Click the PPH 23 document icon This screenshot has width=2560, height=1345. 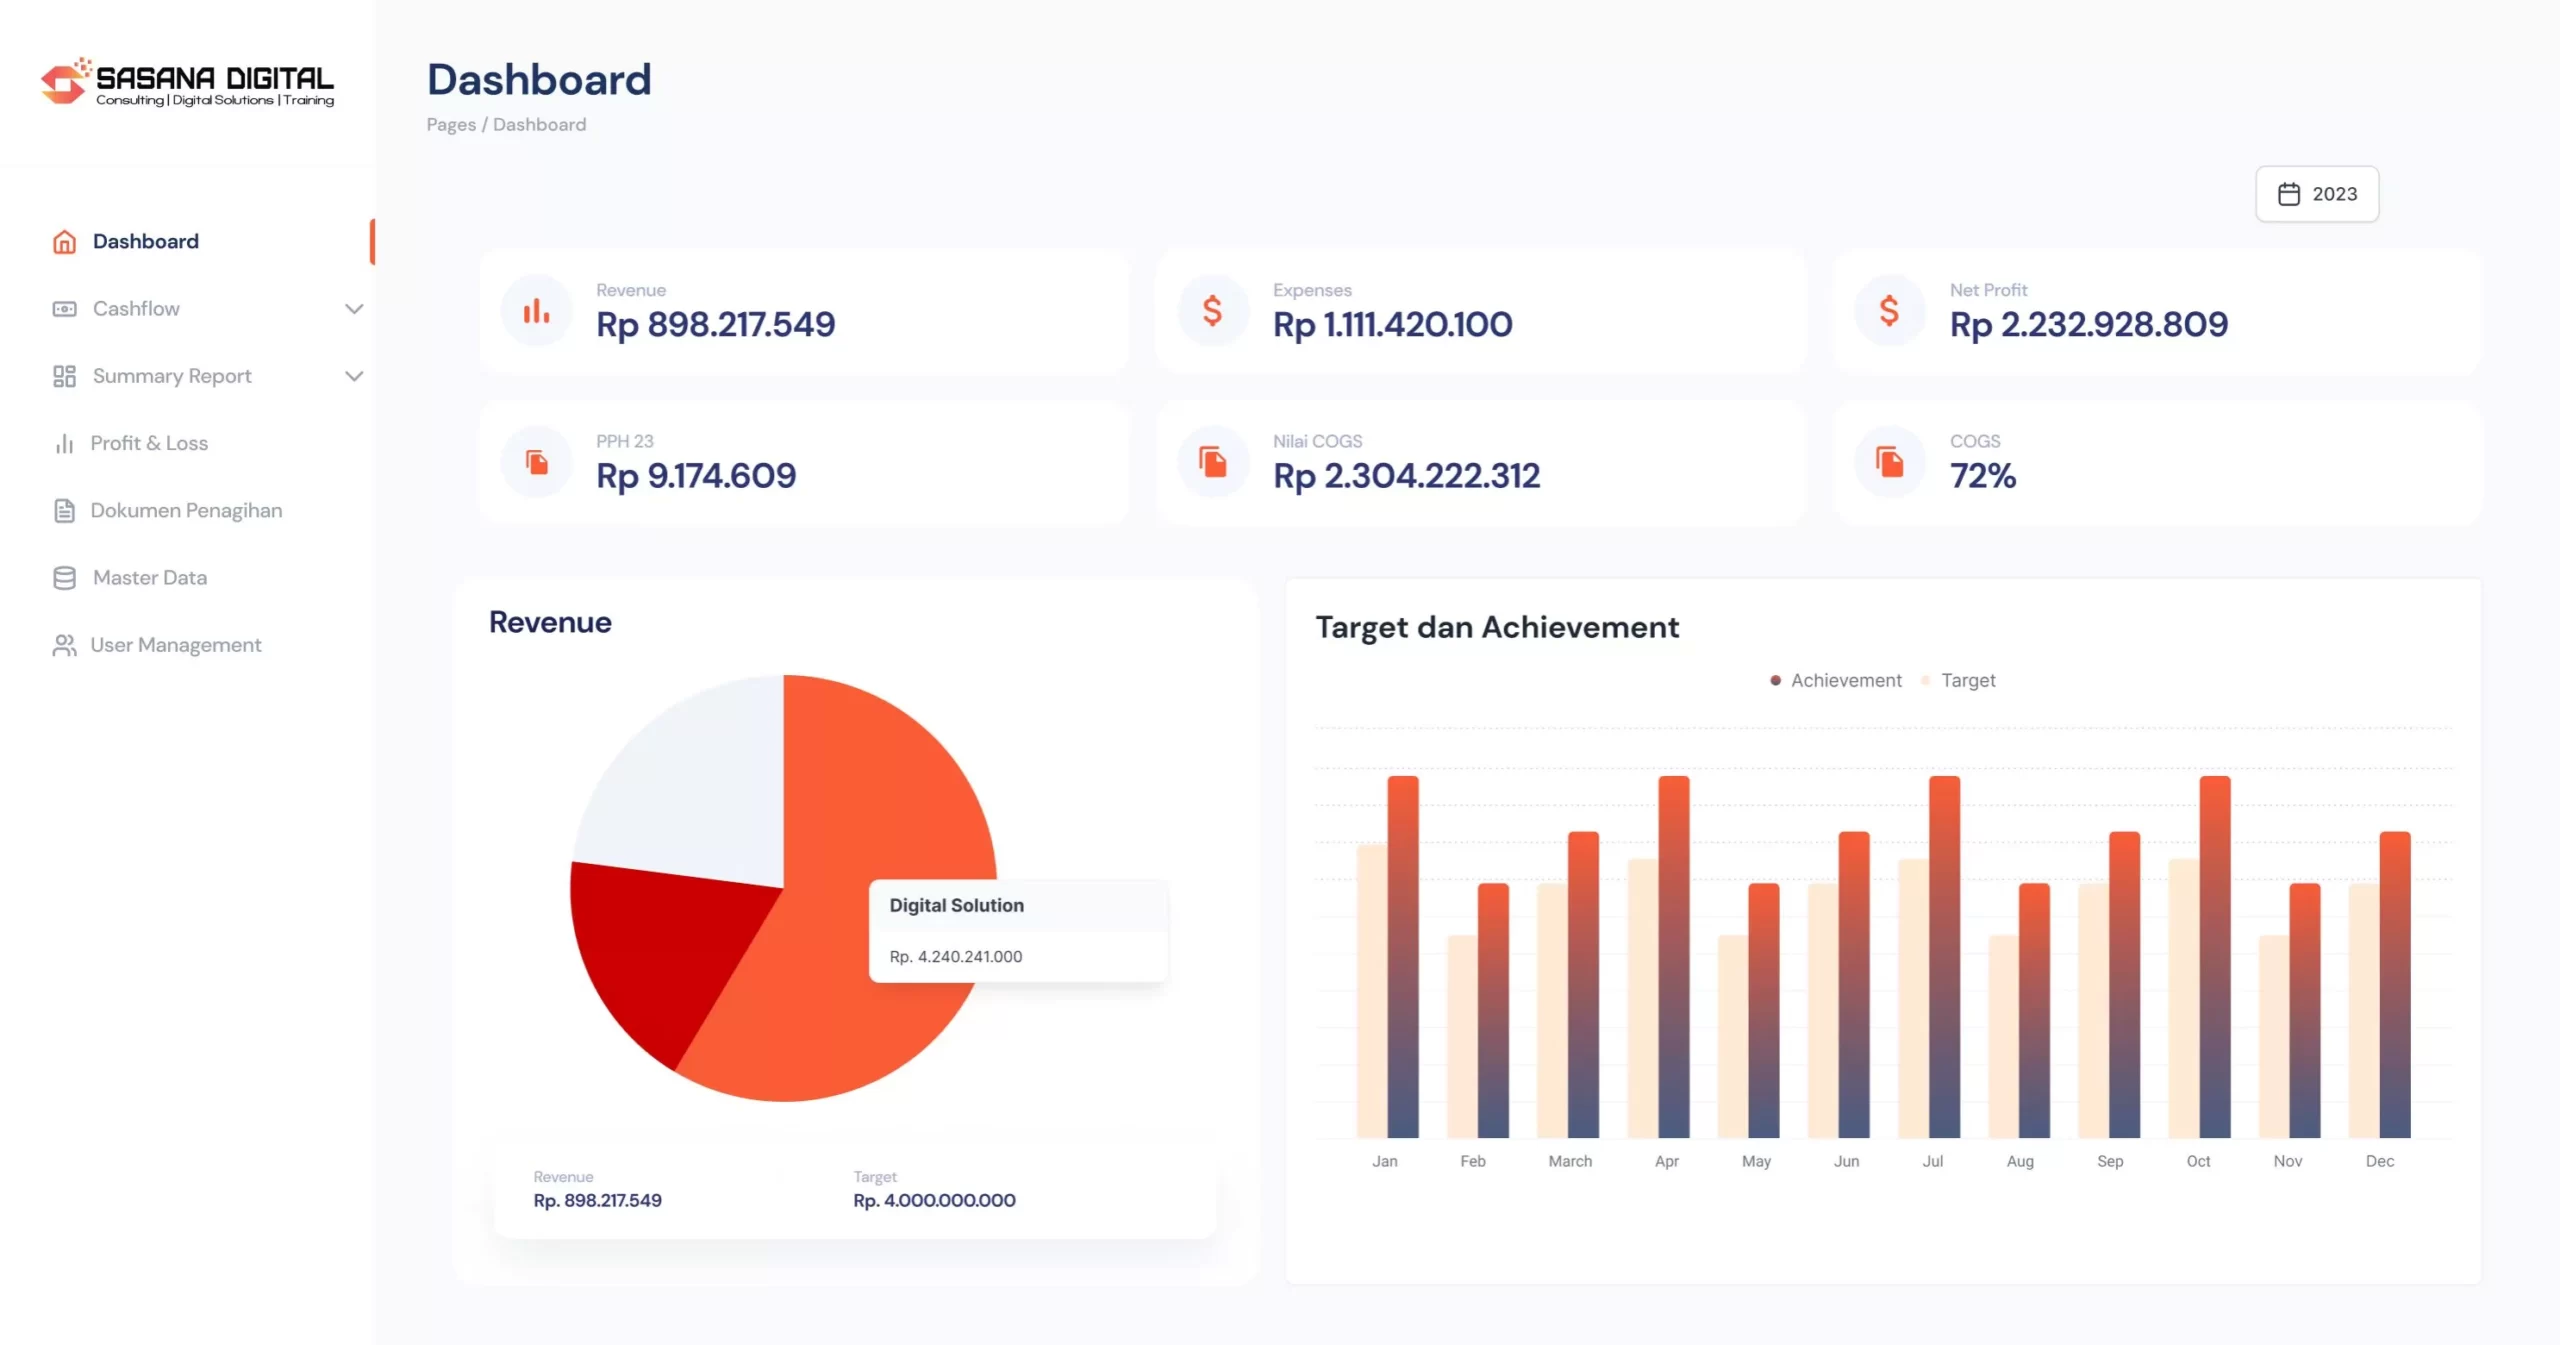pyautogui.click(x=537, y=462)
